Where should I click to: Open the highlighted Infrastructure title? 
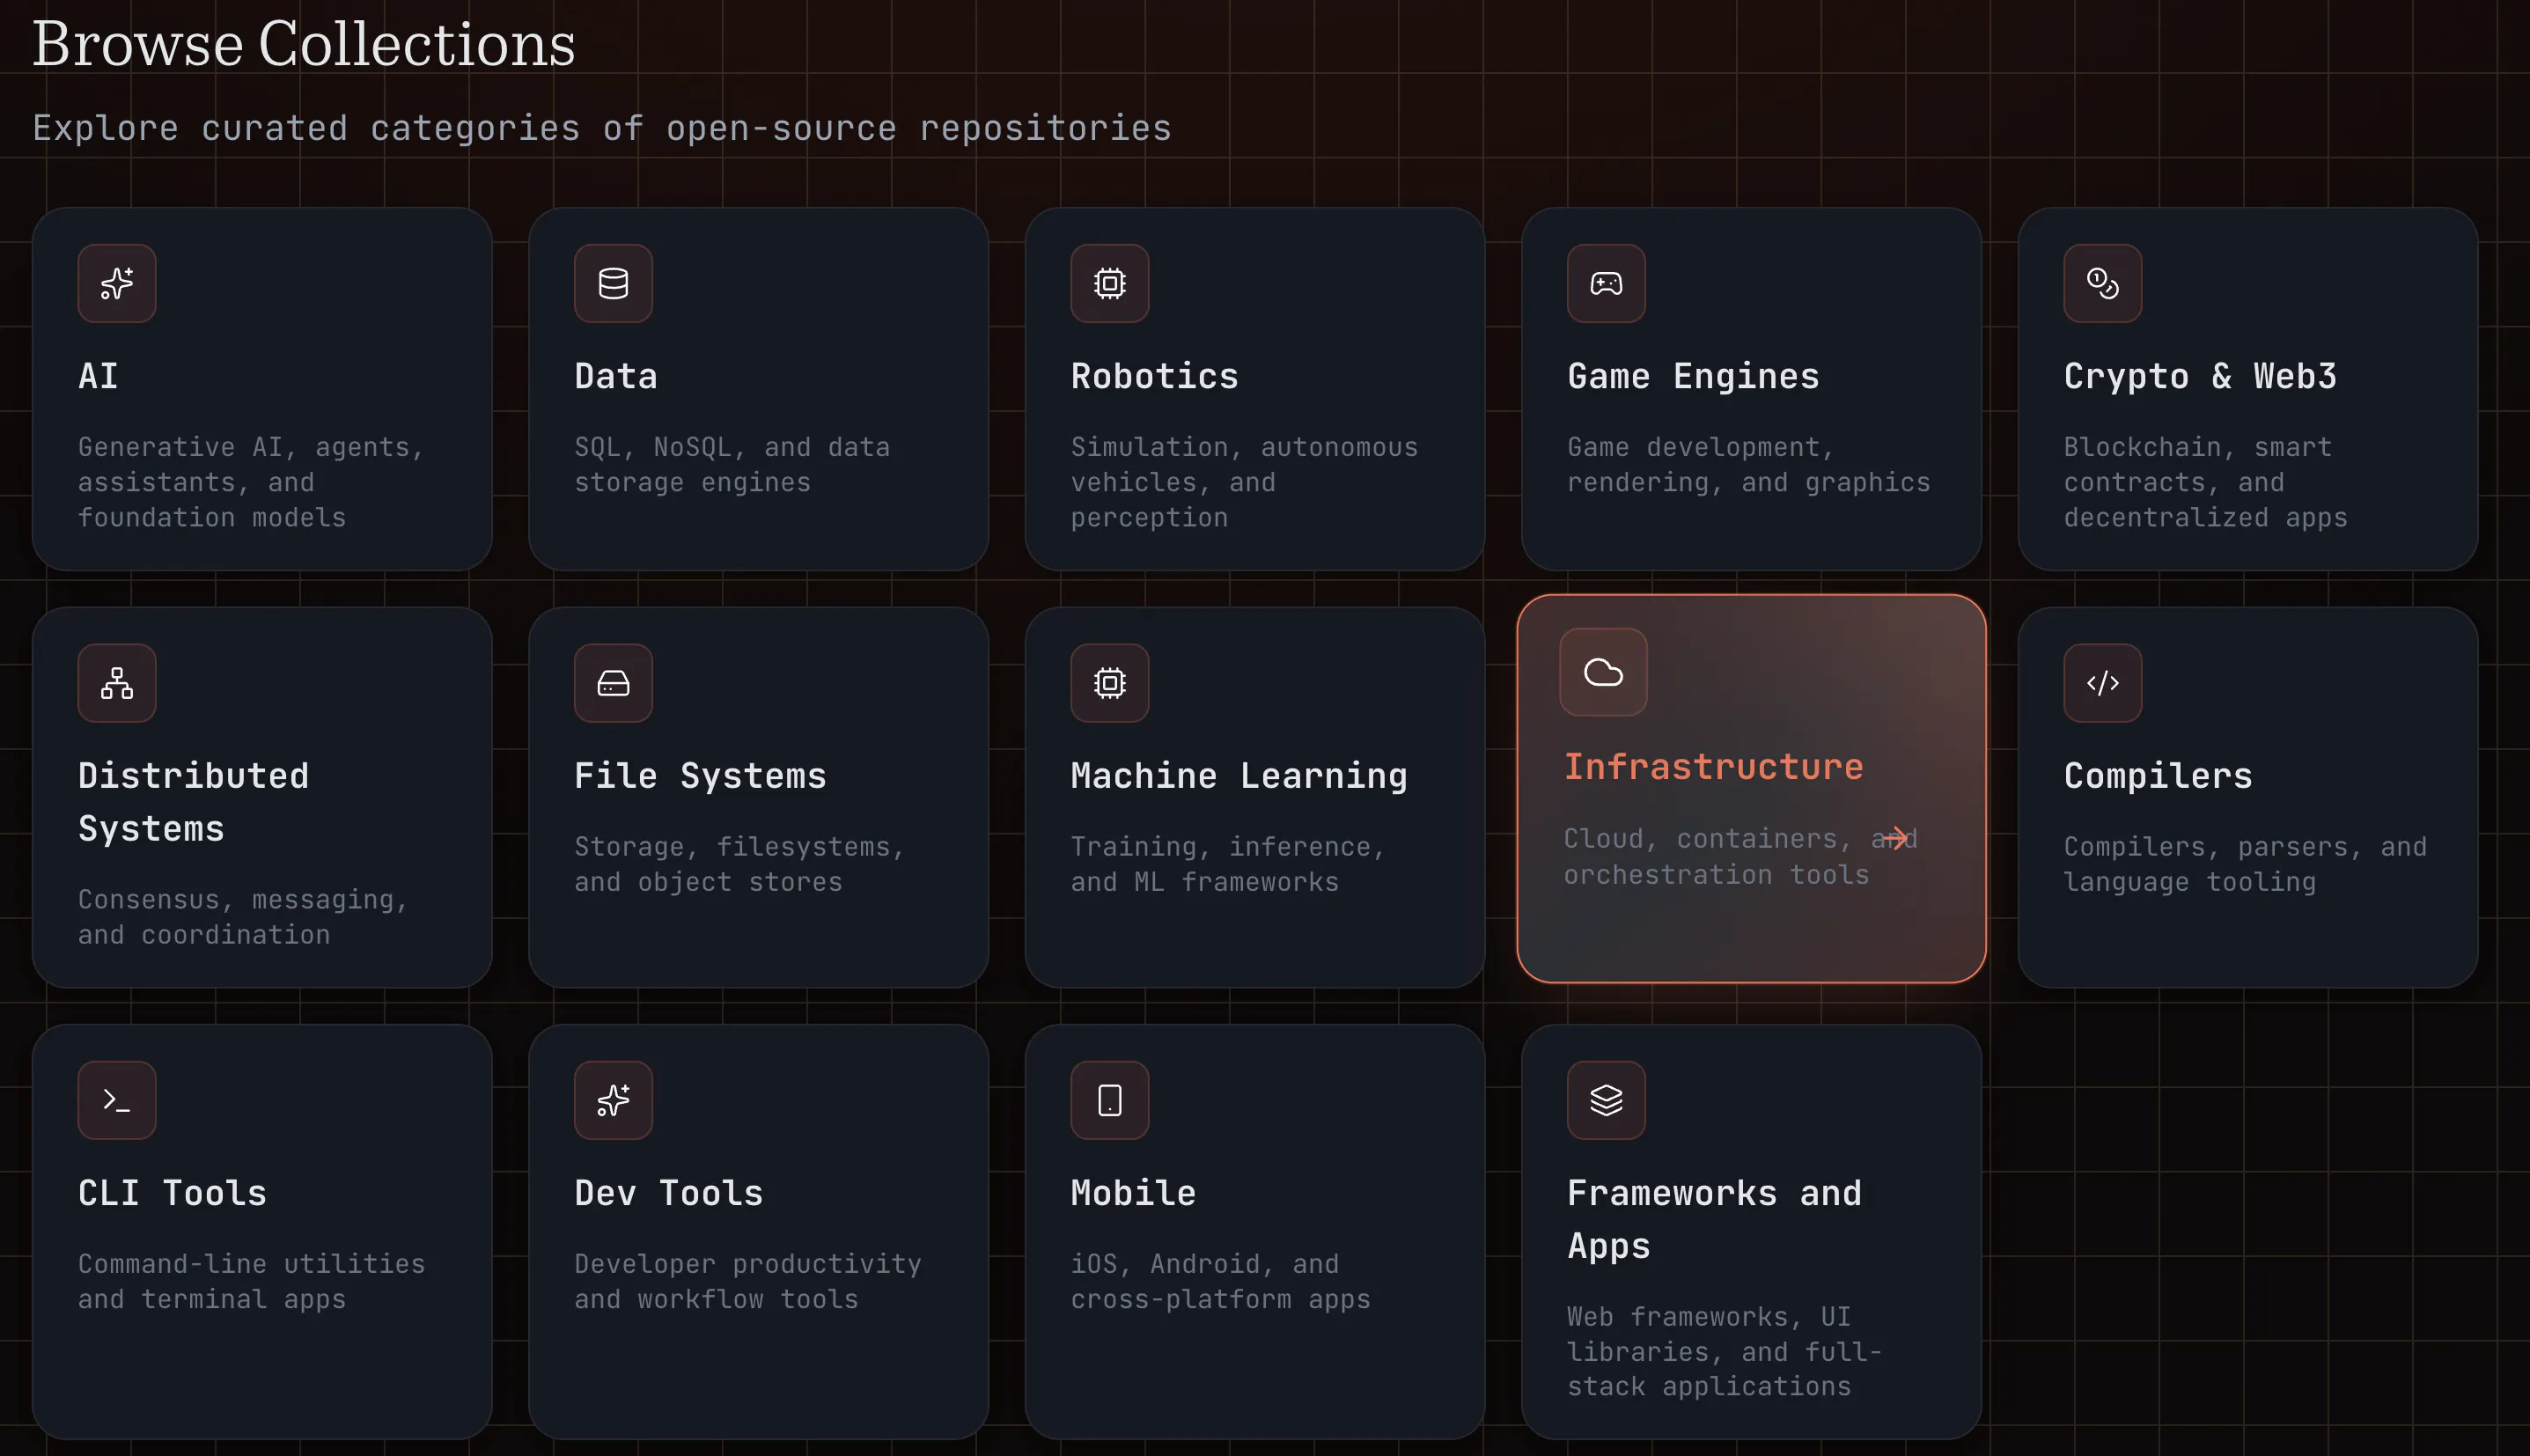click(1713, 767)
